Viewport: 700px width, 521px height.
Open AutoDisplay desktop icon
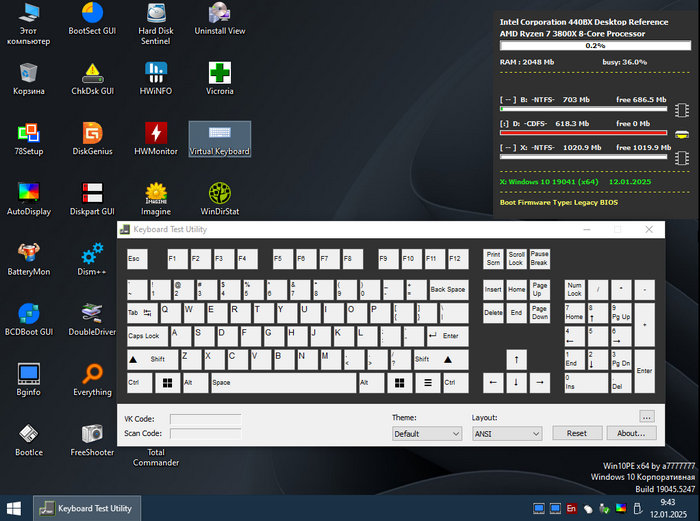tap(29, 200)
